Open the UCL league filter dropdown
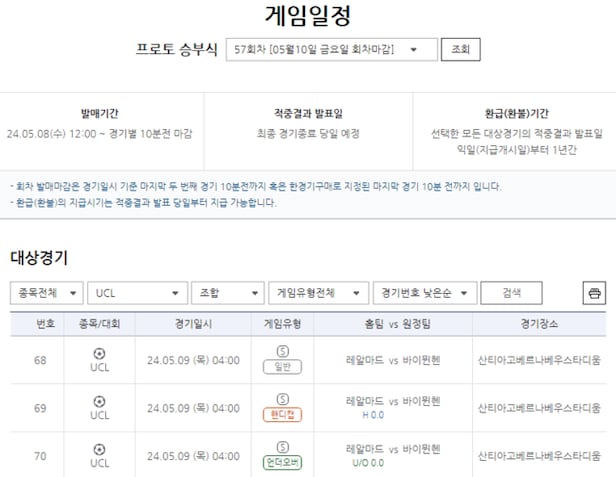 (x=138, y=293)
